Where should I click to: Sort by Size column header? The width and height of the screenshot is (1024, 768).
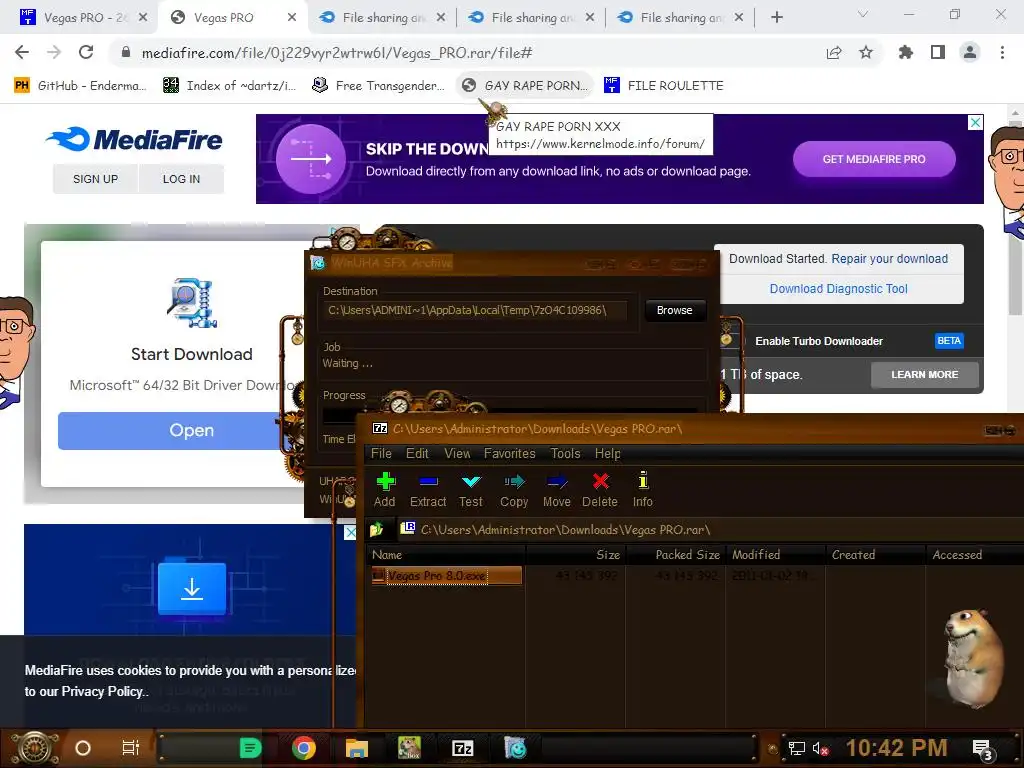pyautogui.click(x=576, y=554)
